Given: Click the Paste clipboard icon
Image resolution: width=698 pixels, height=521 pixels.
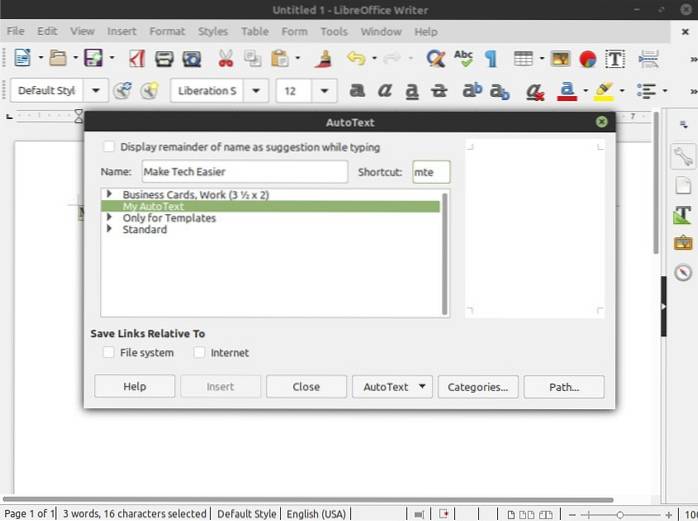Looking at the screenshot, I should click(x=280, y=58).
